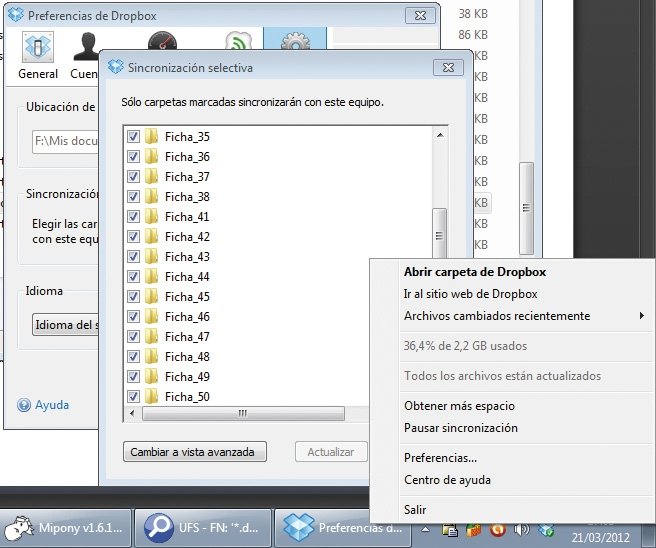
Task: Select the Ficha_49 folder name
Action: point(187,377)
